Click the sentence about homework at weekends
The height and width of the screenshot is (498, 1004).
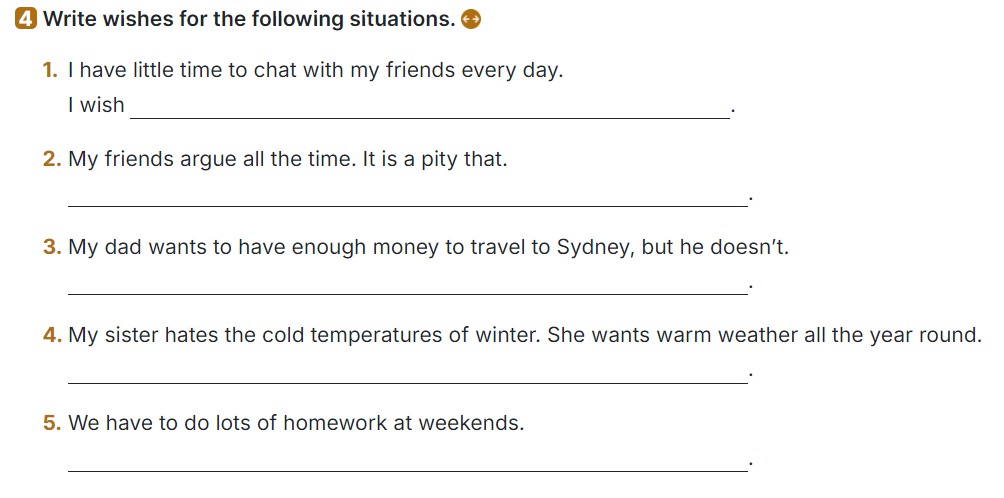point(295,423)
